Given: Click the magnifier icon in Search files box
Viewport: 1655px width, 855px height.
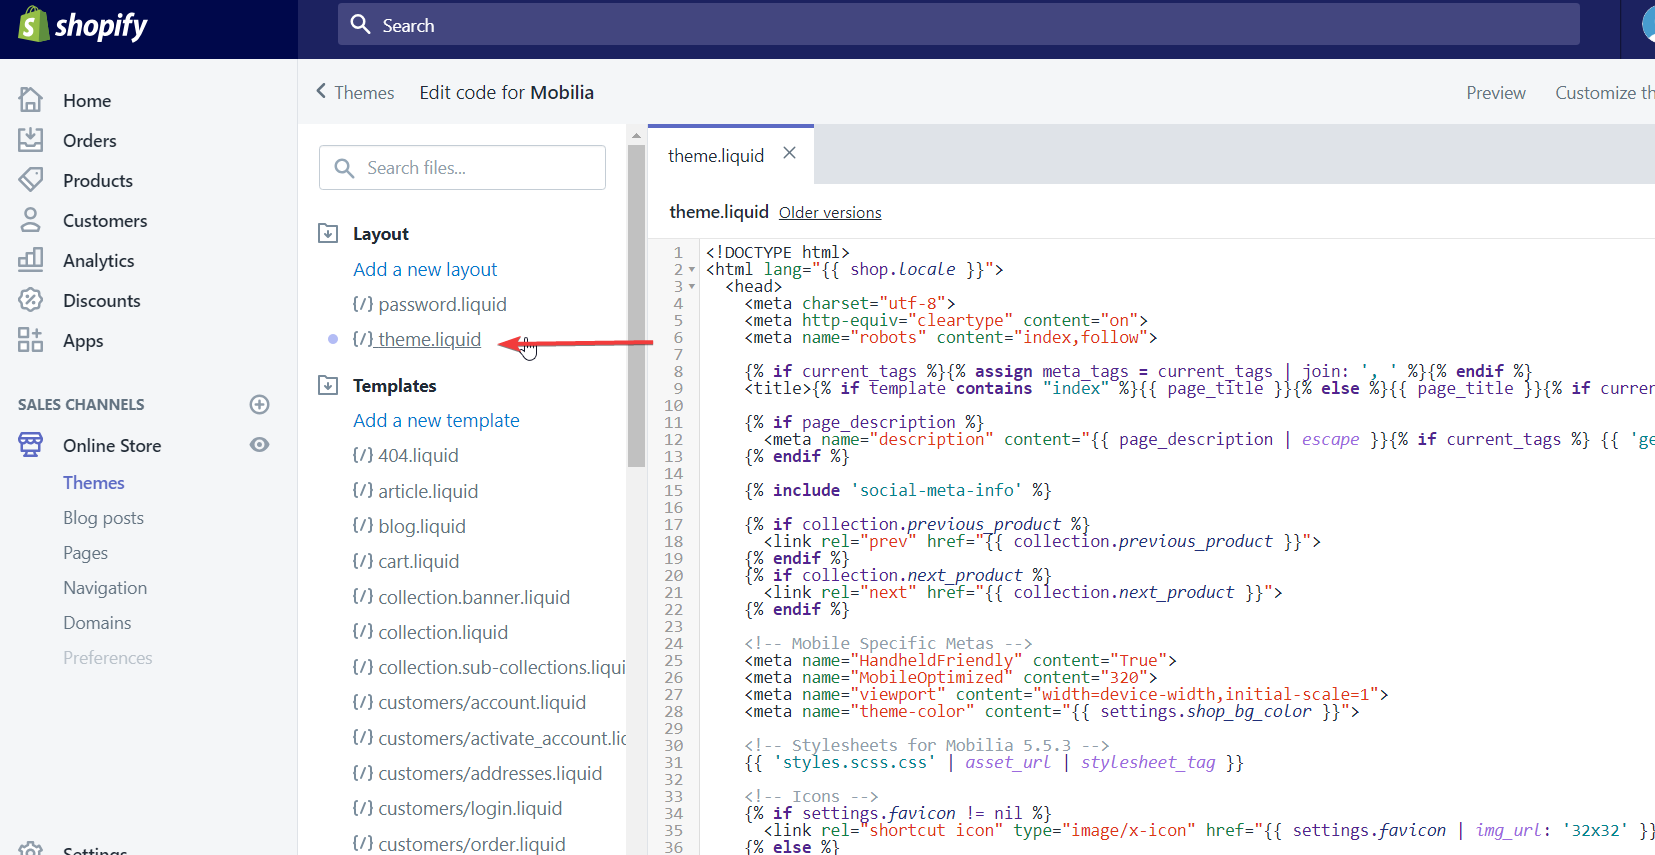Looking at the screenshot, I should 344,168.
